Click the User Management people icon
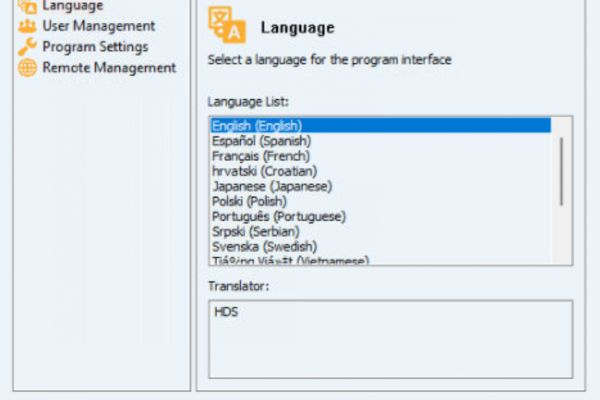The image size is (600, 400). [x=28, y=26]
